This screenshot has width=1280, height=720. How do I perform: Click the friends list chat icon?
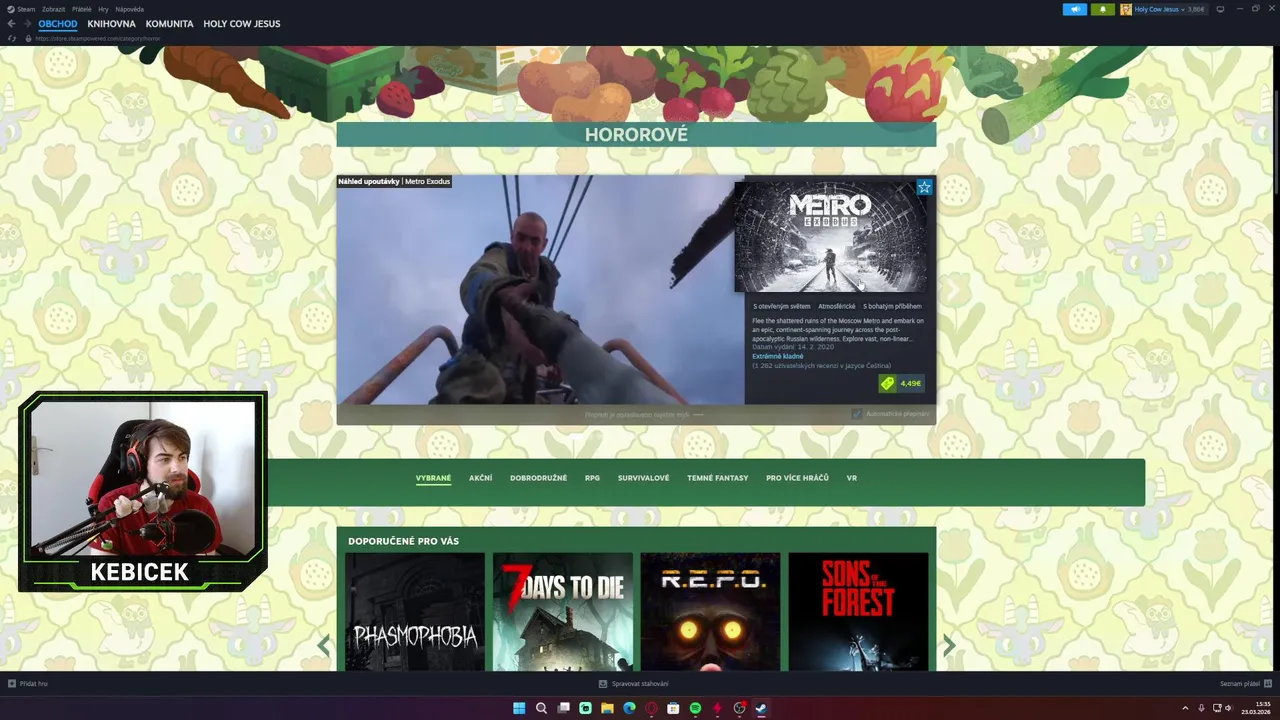tap(1269, 684)
